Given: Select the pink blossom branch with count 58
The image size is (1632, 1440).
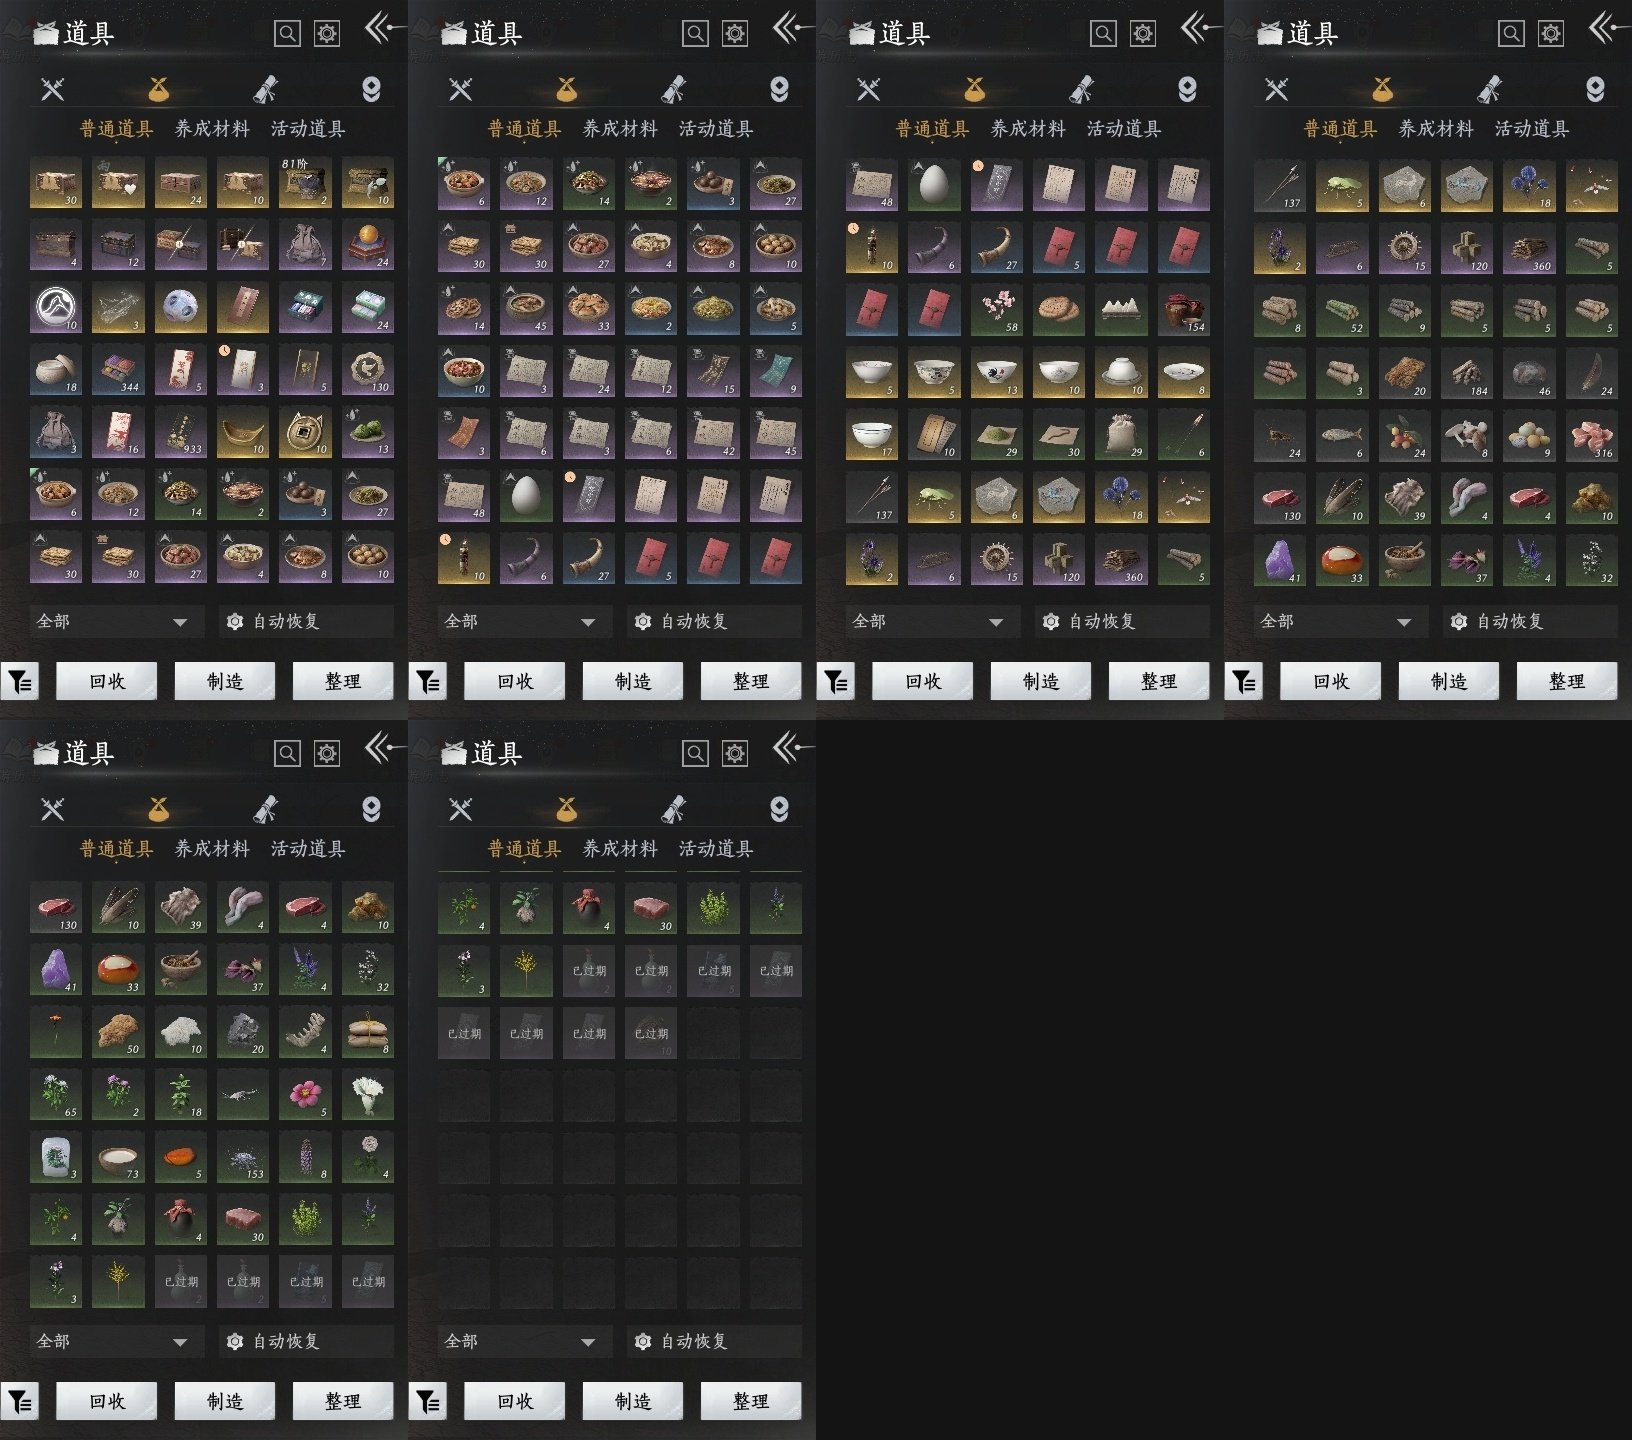Looking at the screenshot, I should [996, 309].
